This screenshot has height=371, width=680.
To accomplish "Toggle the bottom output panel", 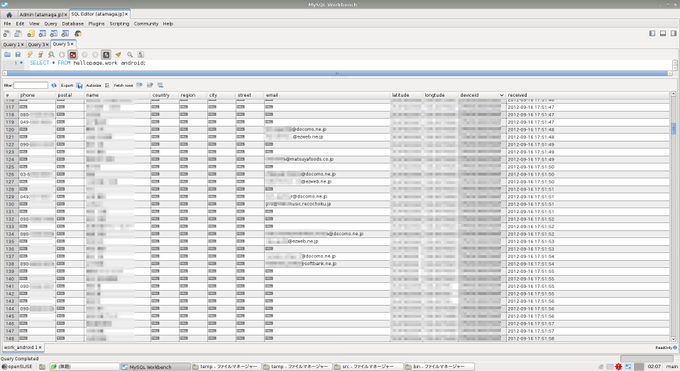I will click(x=663, y=33).
